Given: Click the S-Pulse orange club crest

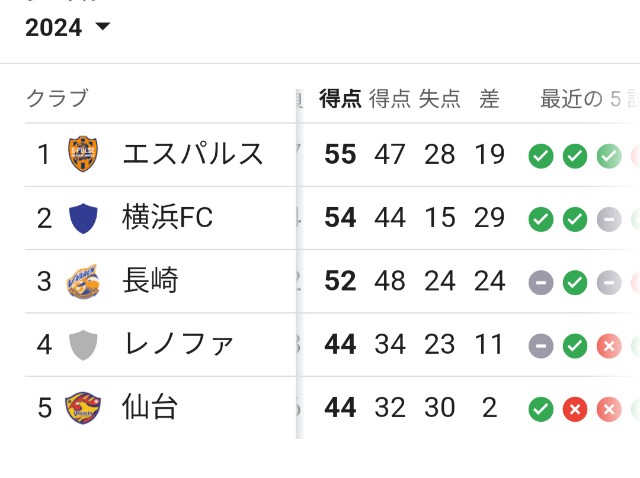Looking at the screenshot, I should point(83,154).
